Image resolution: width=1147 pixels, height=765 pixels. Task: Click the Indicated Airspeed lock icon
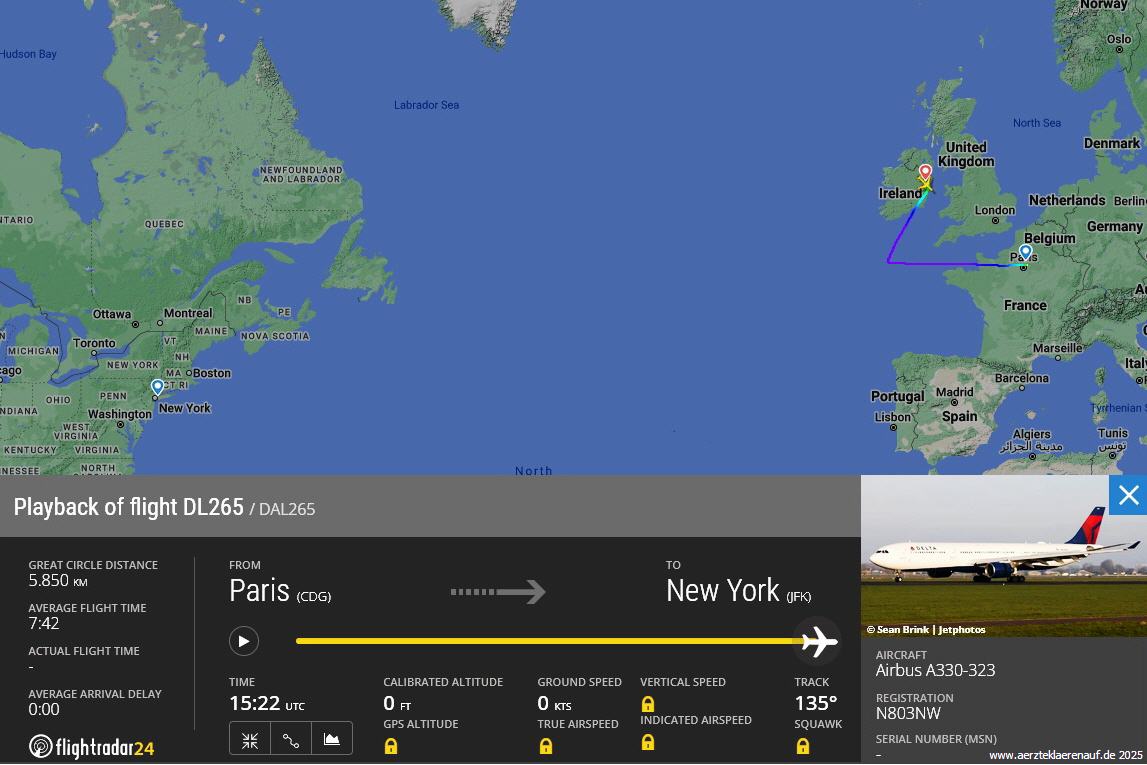point(647,742)
